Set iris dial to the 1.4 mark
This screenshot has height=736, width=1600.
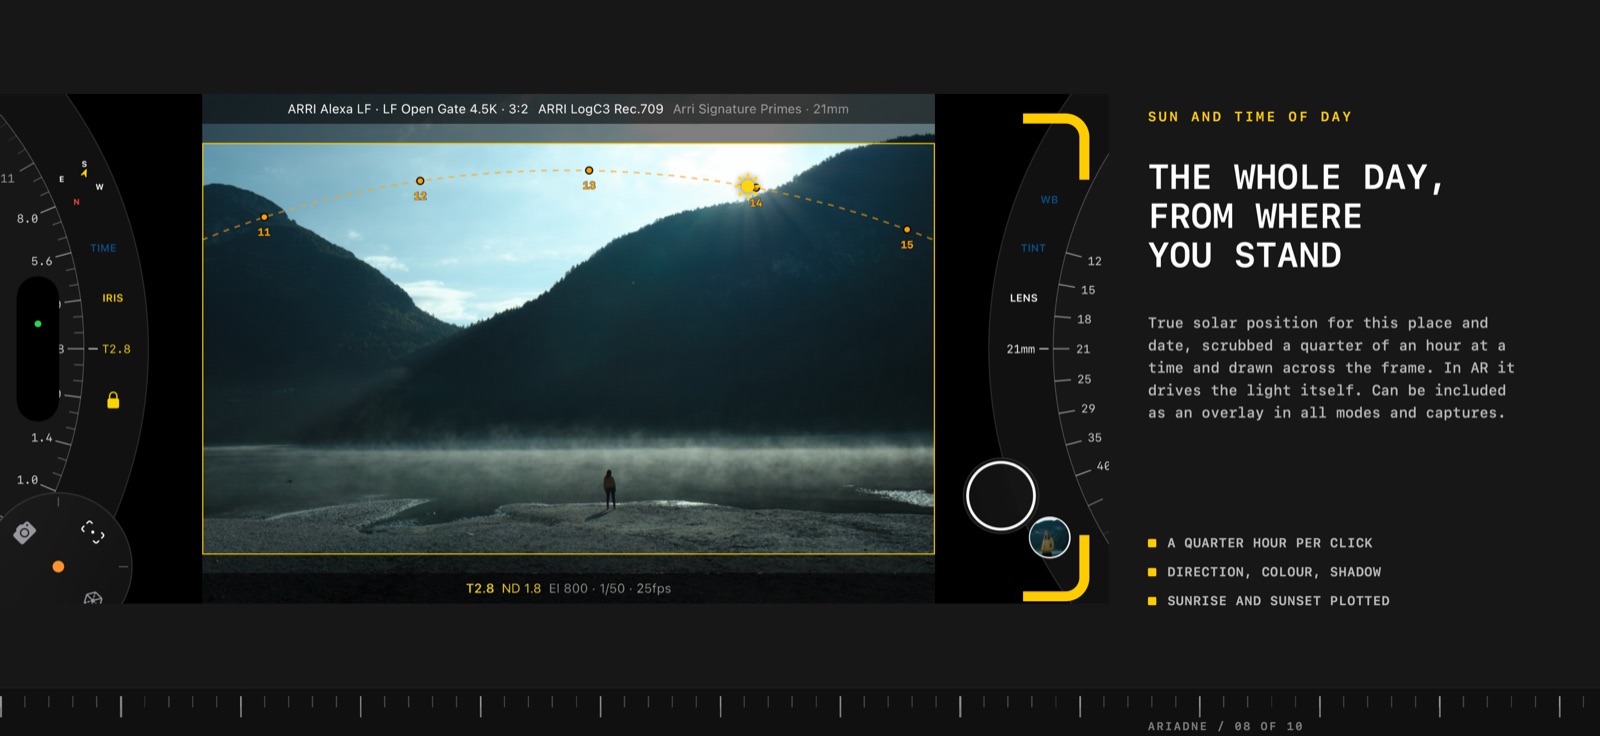click(41, 438)
